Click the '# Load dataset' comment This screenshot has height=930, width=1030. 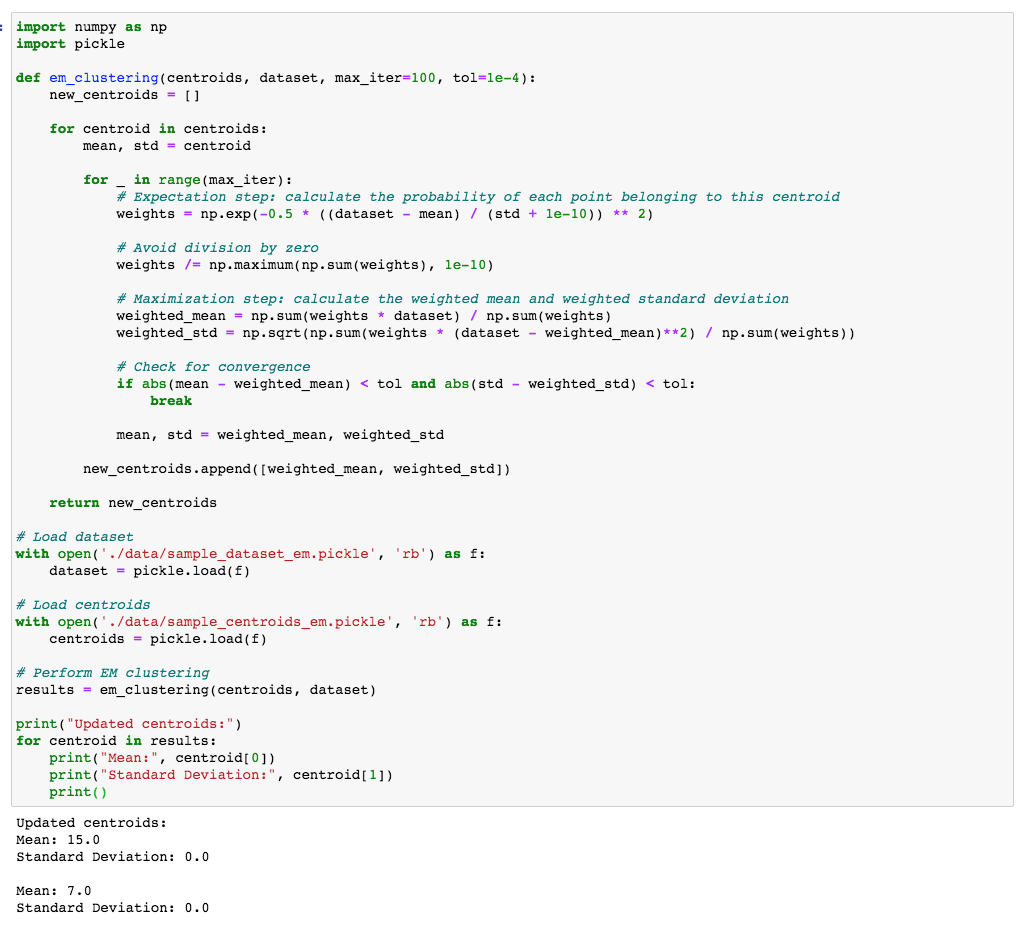coord(74,537)
